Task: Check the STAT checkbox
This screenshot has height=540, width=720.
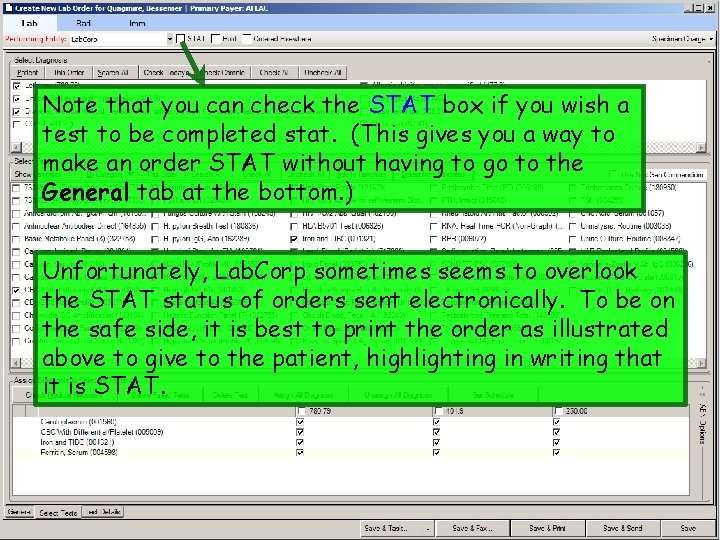Action: 180,39
